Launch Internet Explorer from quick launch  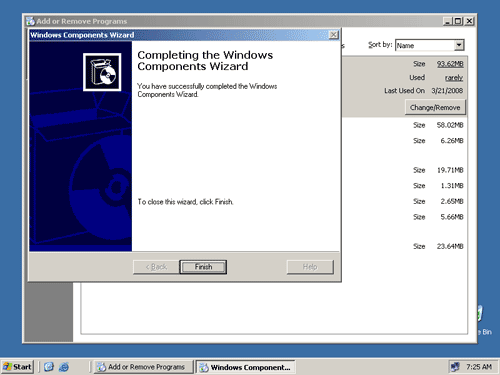coord(64,367)
